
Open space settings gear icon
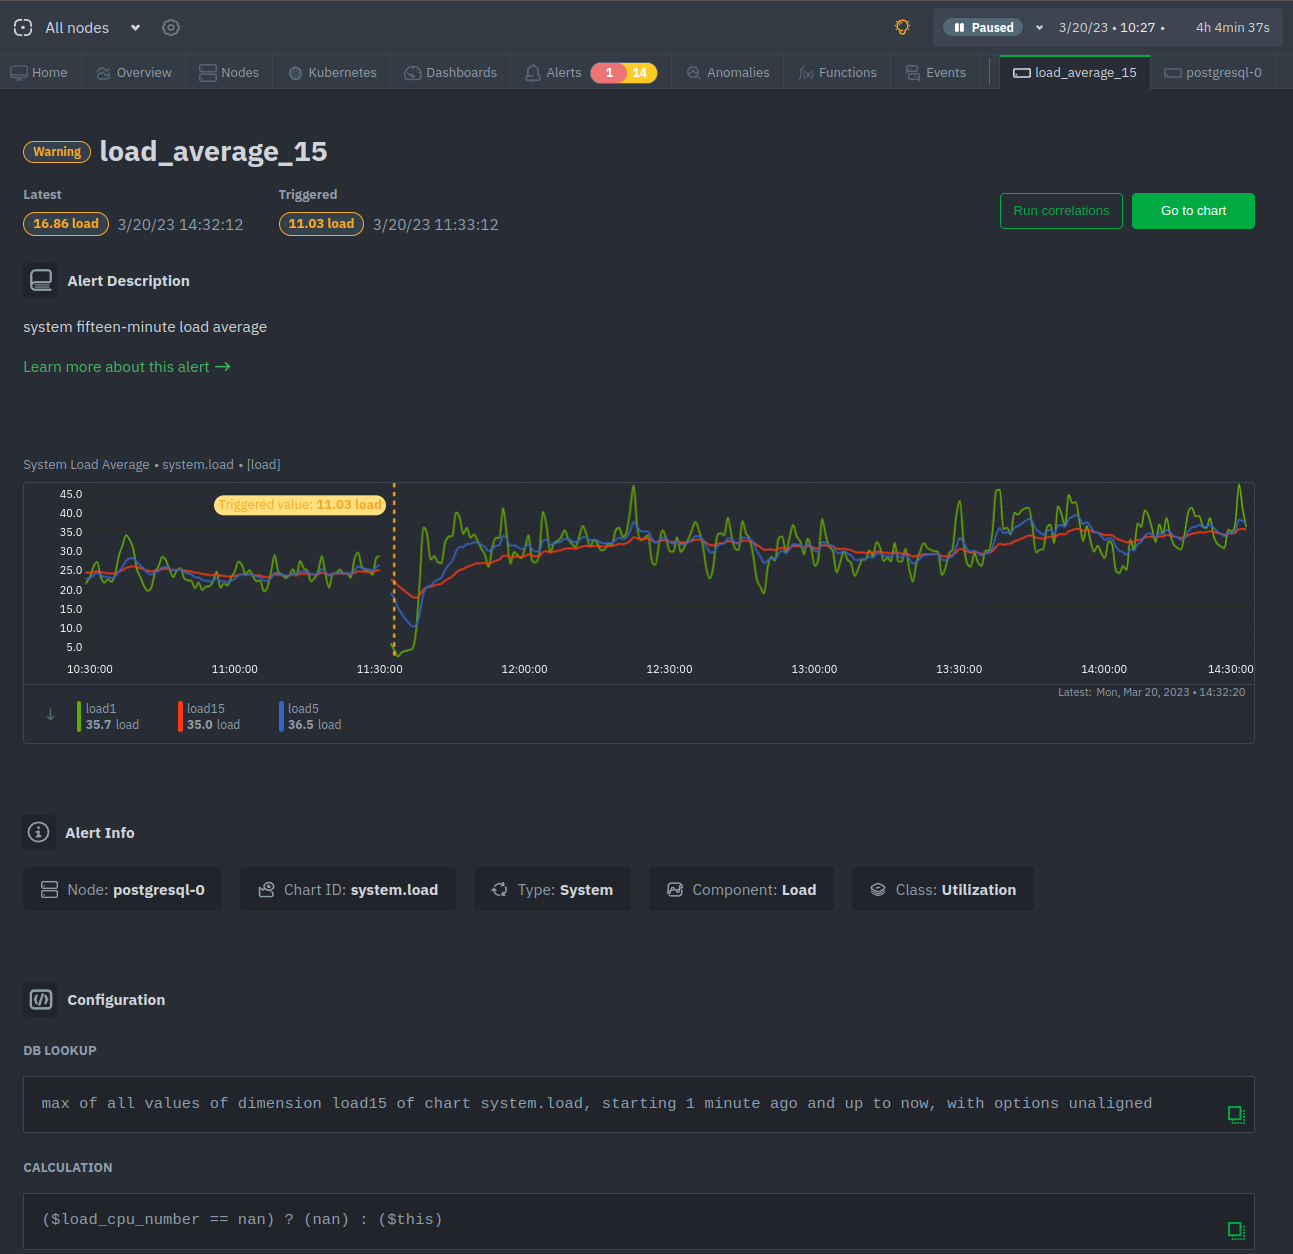(x=171, y=28)
